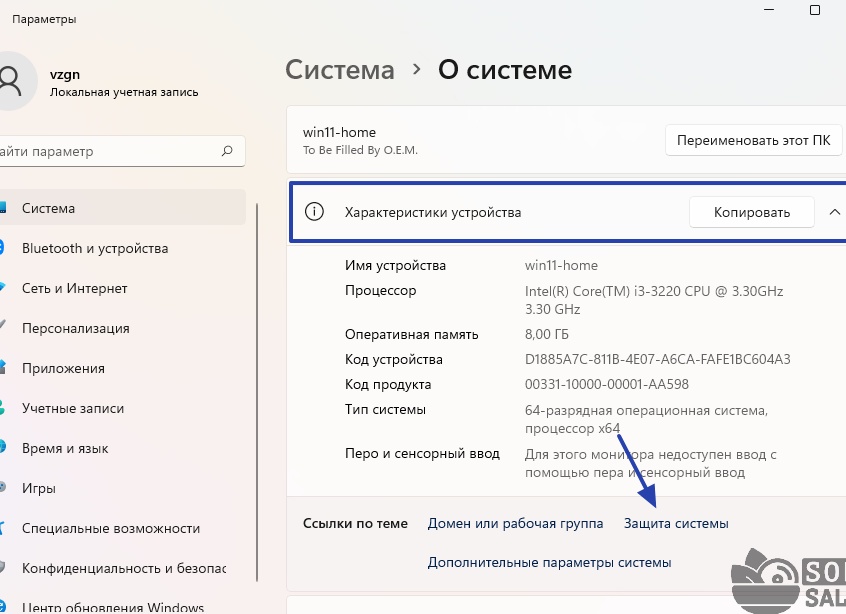Minimize the Параметры window

coord(769,10)
